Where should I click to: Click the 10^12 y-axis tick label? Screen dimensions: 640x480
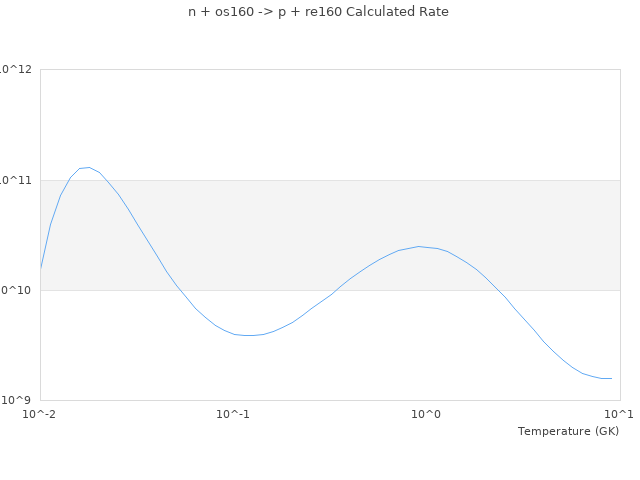16,69
